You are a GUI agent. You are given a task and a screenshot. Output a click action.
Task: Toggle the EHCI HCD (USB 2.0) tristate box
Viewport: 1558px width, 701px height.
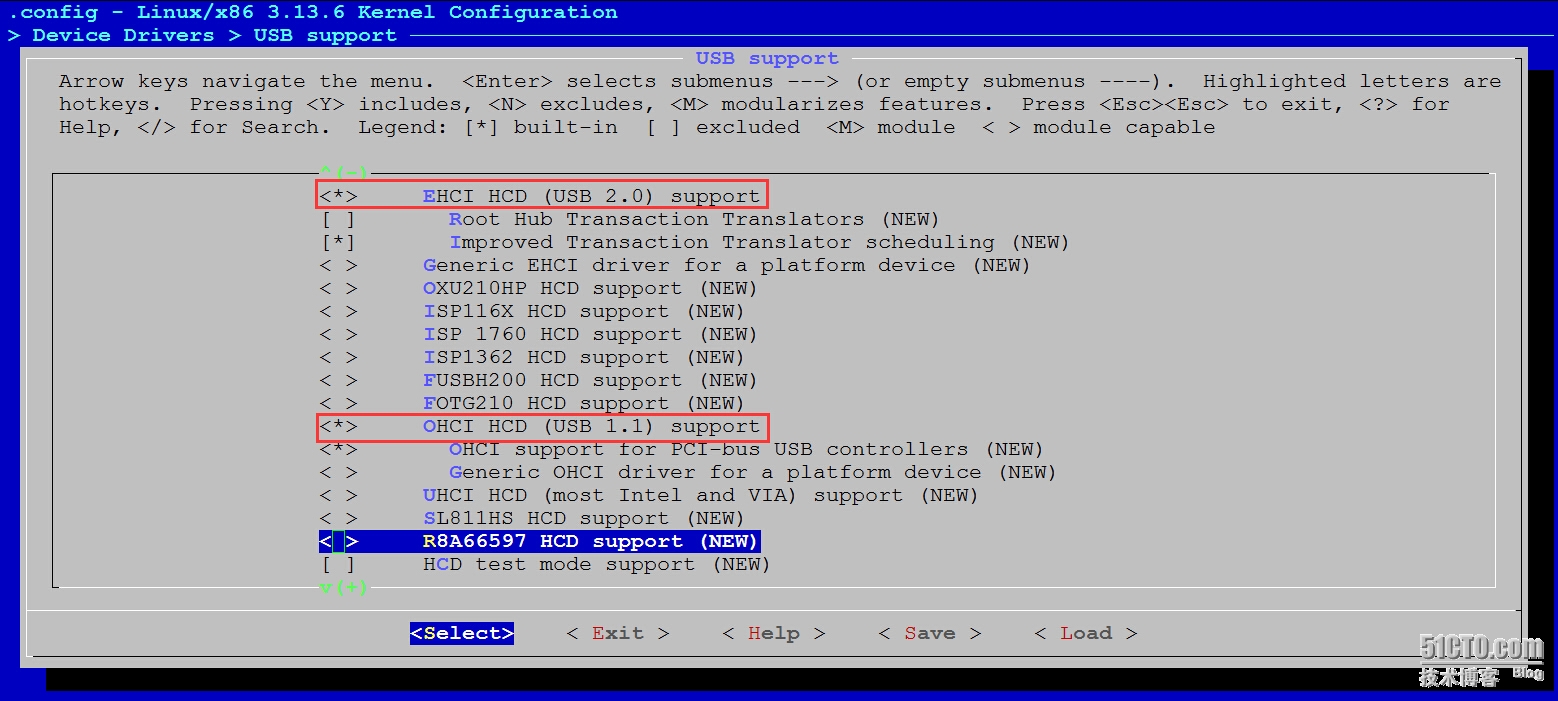tap(339, 196)
